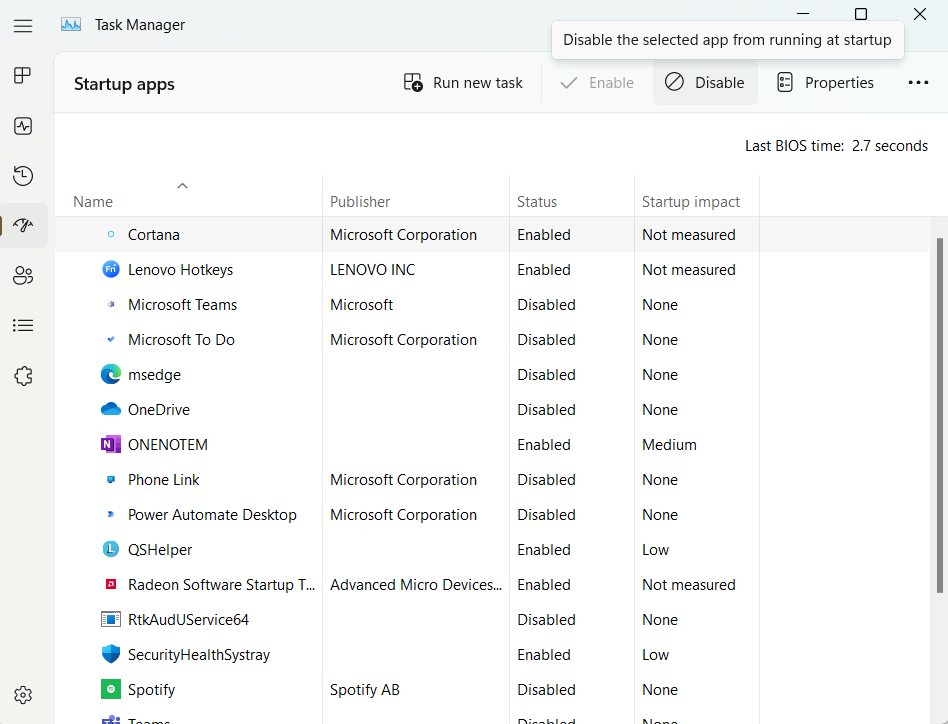Open the App history sidebar icon
948x724 pixels.
[x=23, y=176]
